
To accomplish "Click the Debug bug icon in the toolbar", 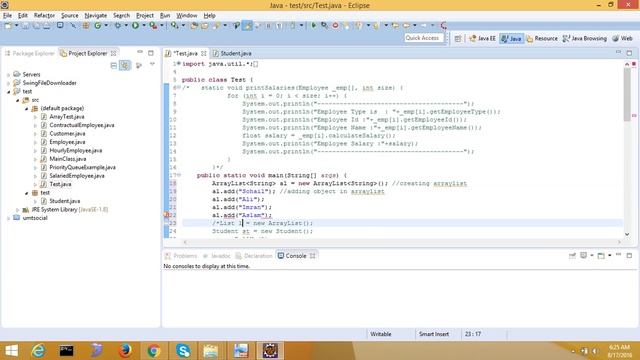I will [x=118, y=25].
